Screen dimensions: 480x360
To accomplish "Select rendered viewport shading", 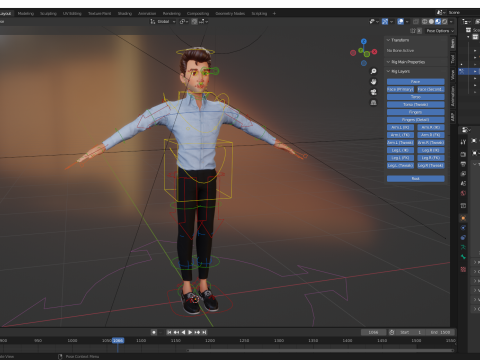I will (445, 21).
